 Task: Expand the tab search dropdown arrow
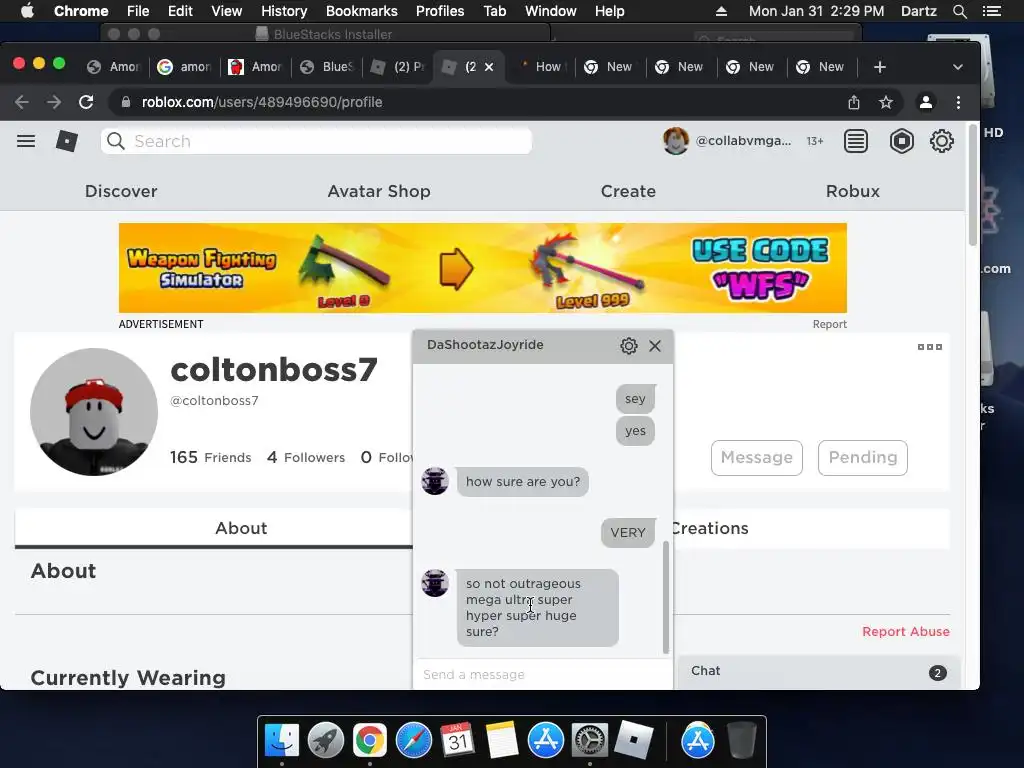click(957, 67)
